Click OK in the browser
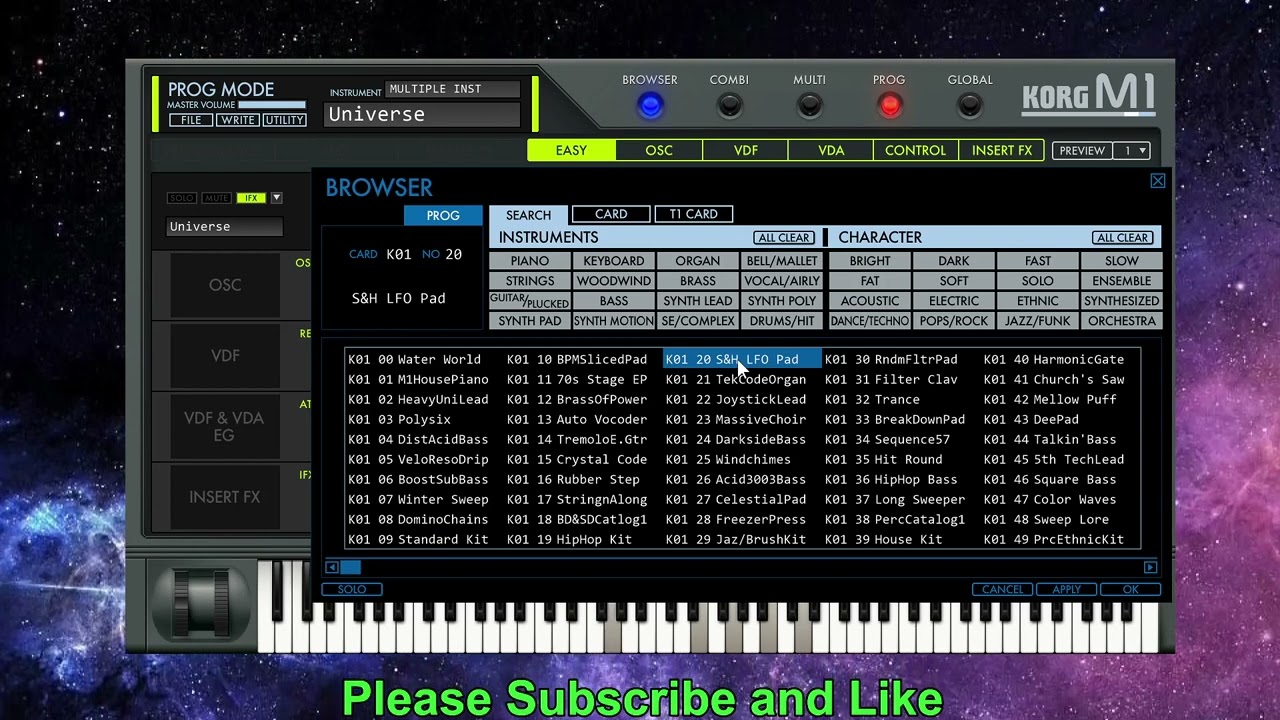Screen dimensions: 1280x720 point(1130,590)
